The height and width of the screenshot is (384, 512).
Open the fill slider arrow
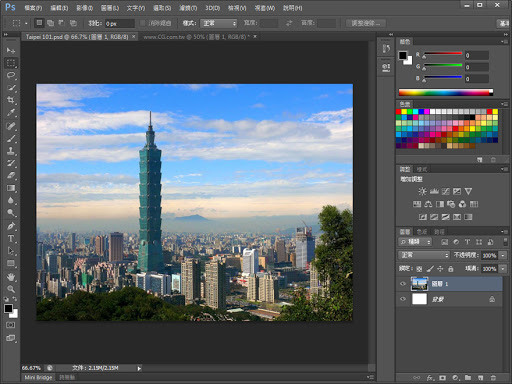click(503, 269)
